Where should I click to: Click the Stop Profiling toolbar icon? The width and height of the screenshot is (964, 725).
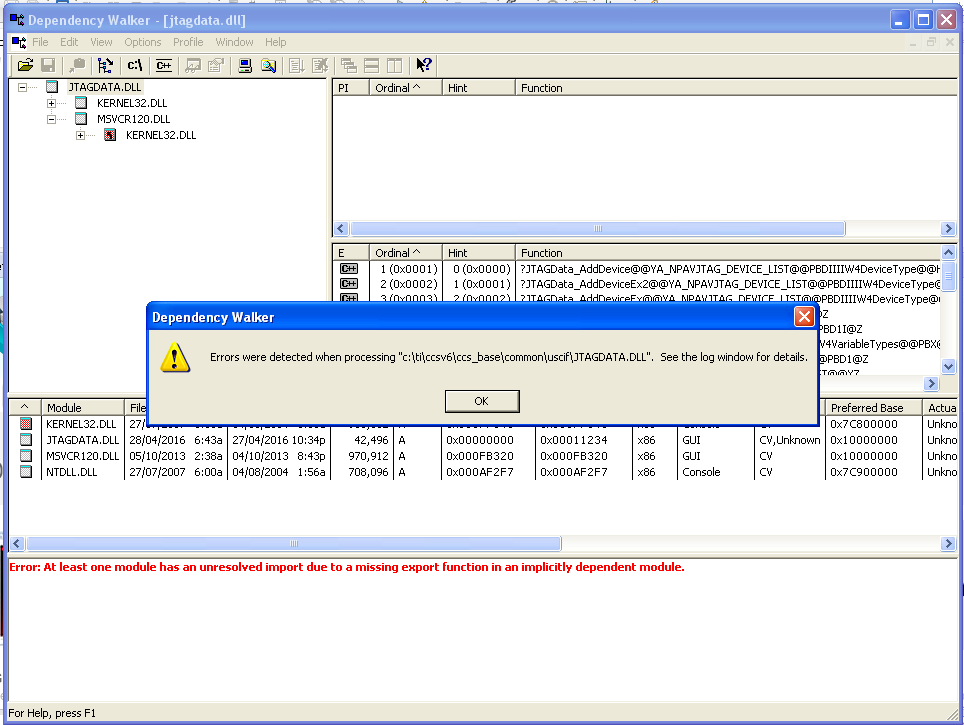(320, 65)
